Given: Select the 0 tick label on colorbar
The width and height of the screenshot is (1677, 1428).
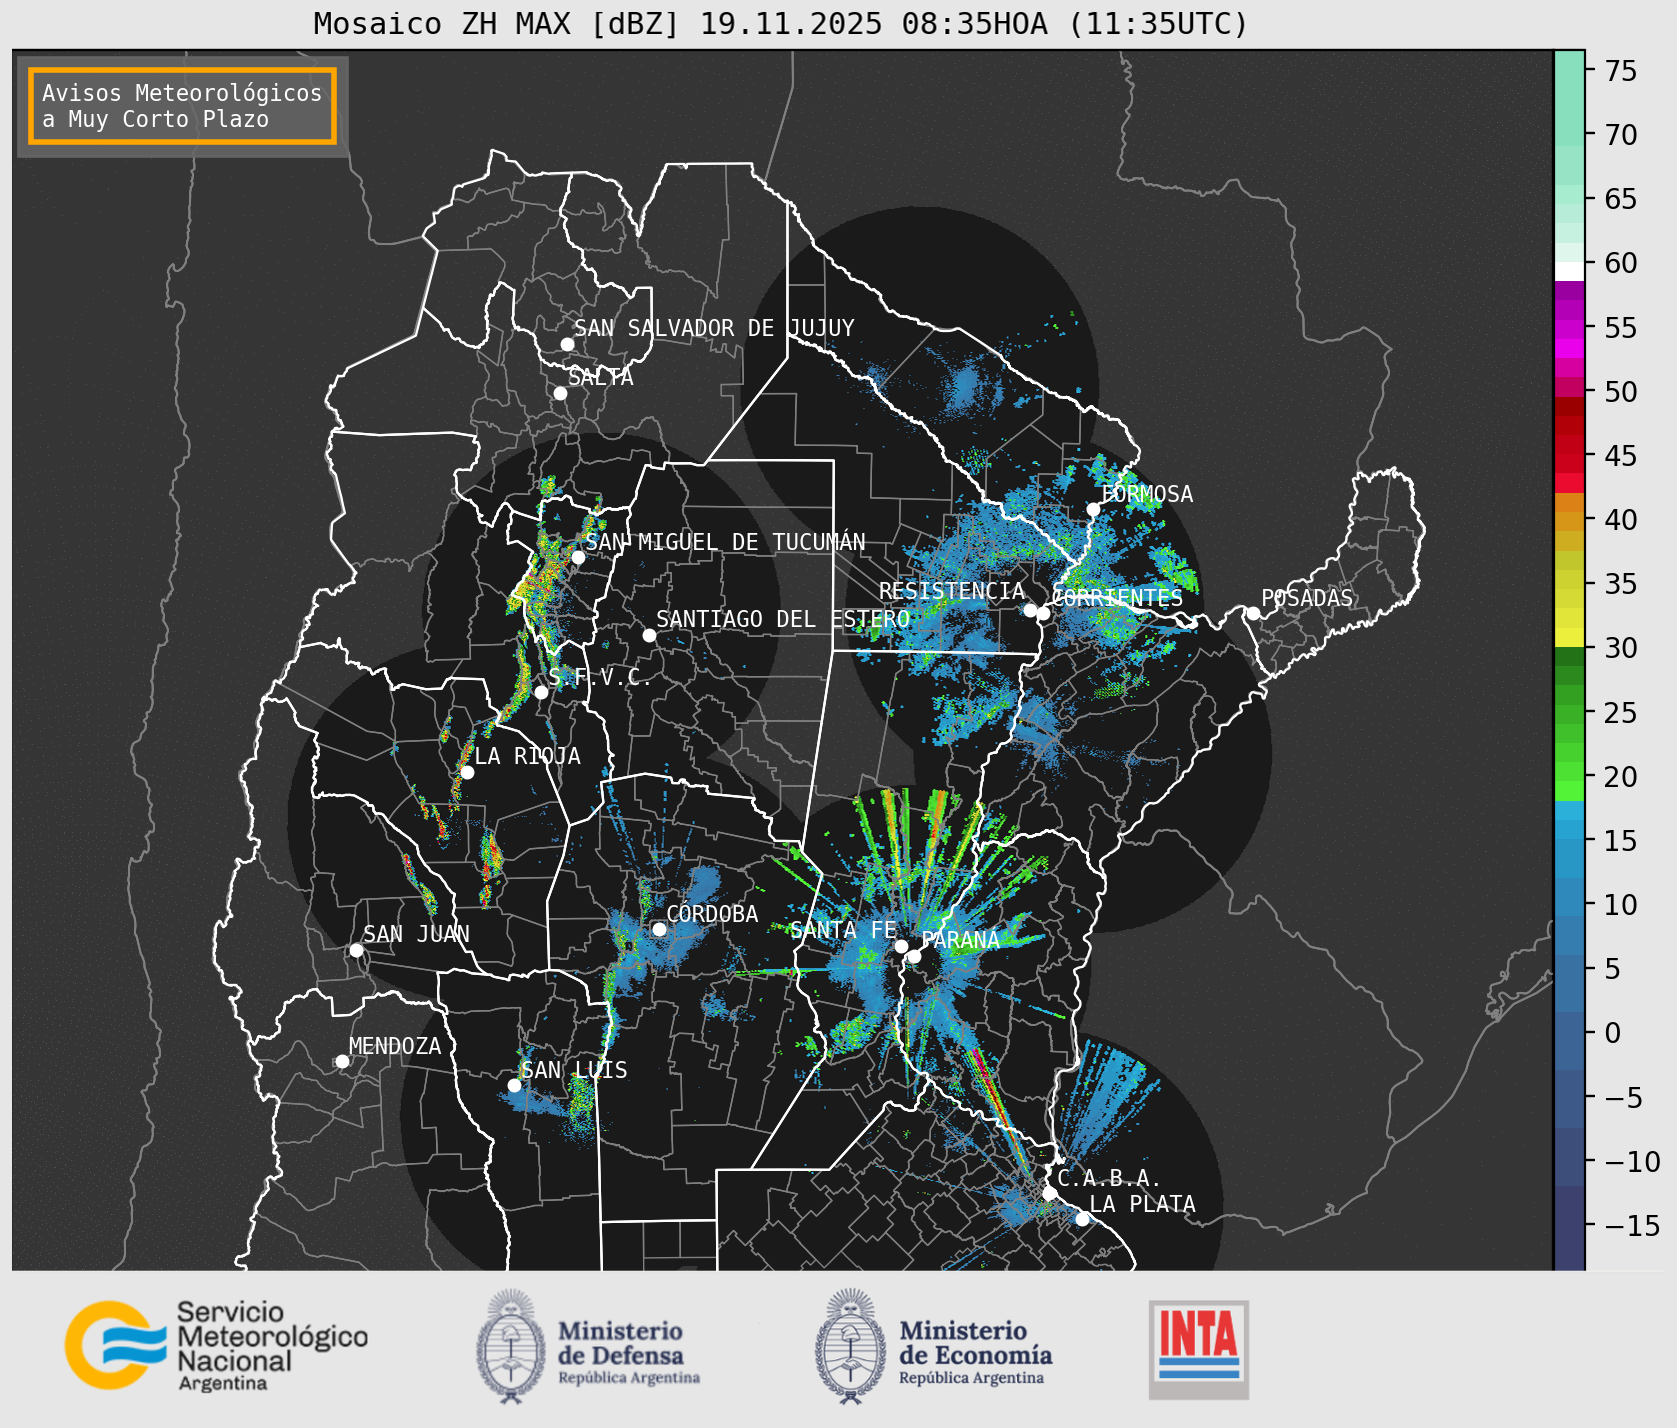Looking at the screenshot, I should click(1613, 1033).
